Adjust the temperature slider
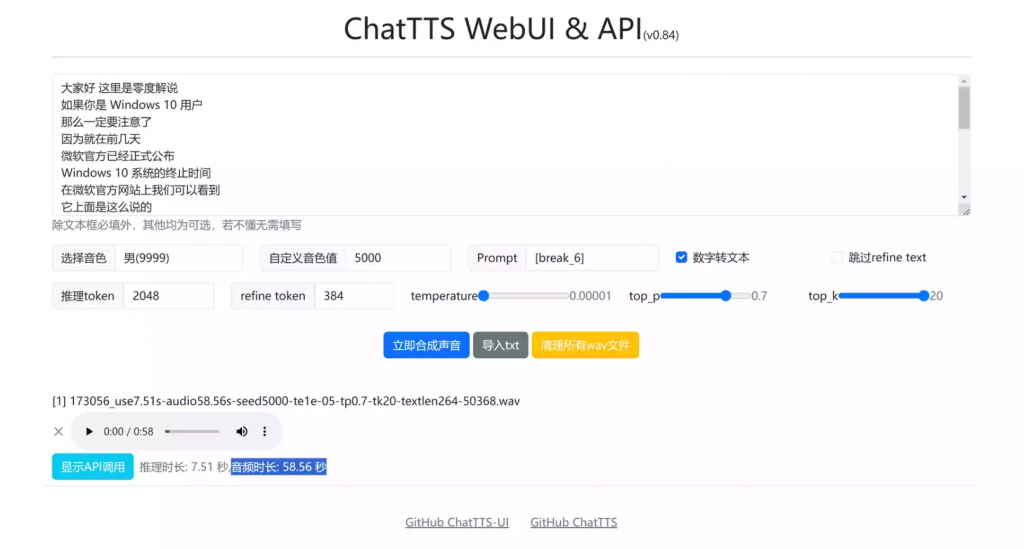The height and width of the screenshot is (549, 1024). click(x=484, y=295)
